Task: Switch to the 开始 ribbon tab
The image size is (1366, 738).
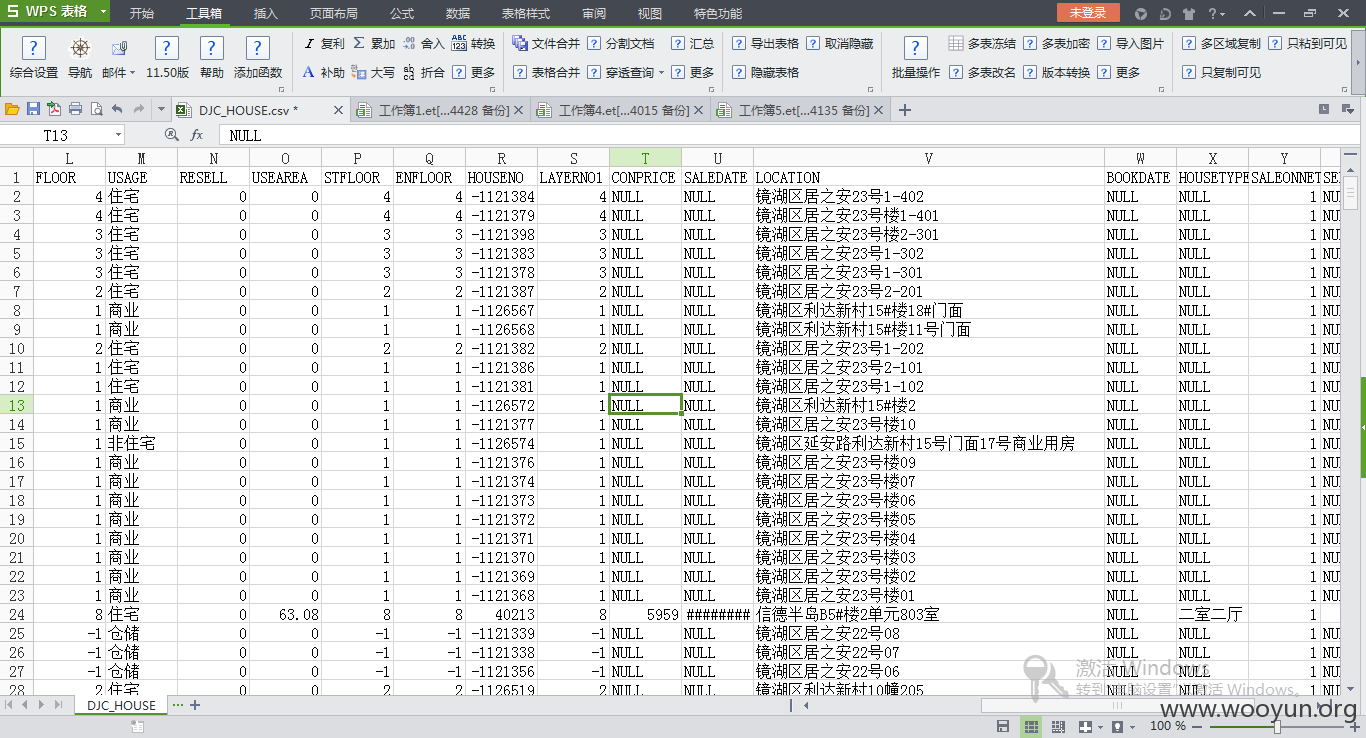Action: [142, 14]
